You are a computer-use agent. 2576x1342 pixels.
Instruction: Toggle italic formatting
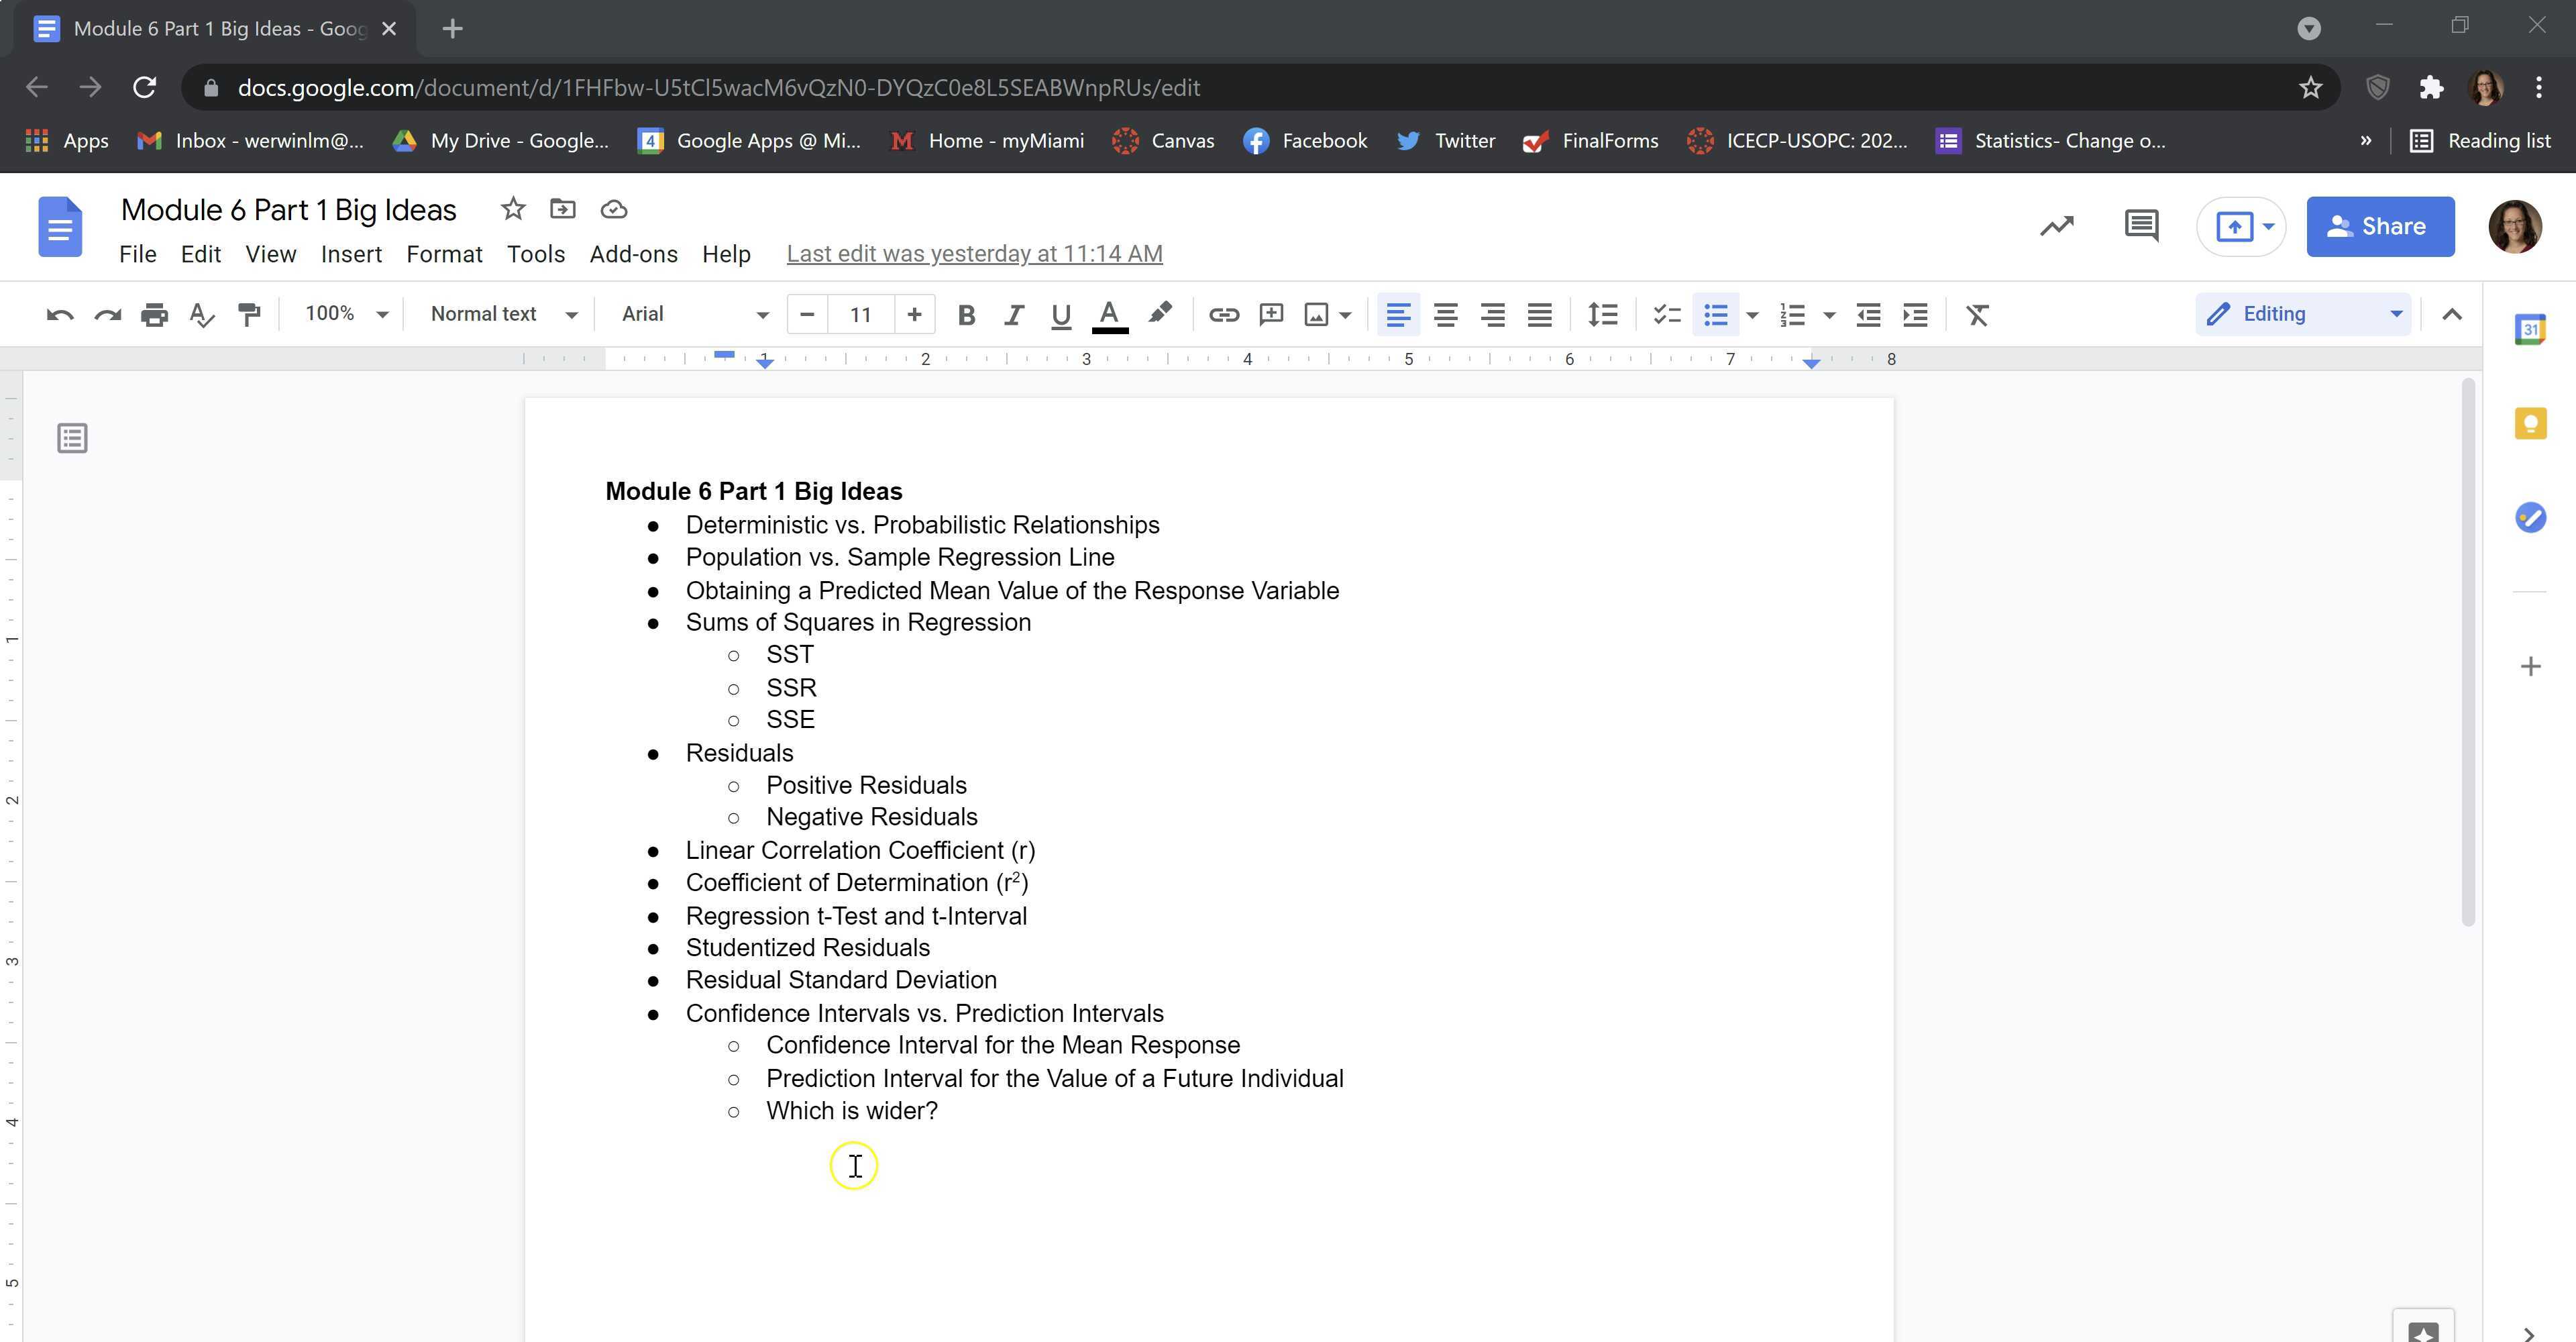[x=1013, y=314]
